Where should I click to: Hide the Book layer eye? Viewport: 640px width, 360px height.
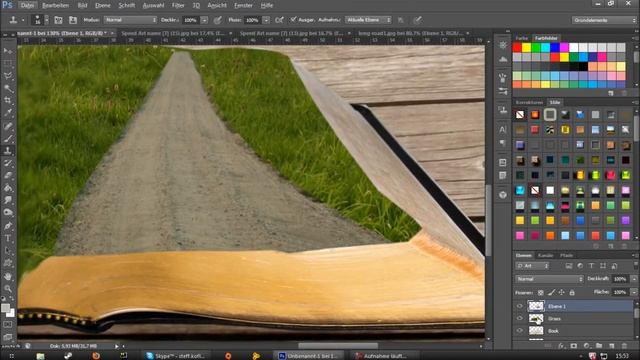(x=520, y=331)
